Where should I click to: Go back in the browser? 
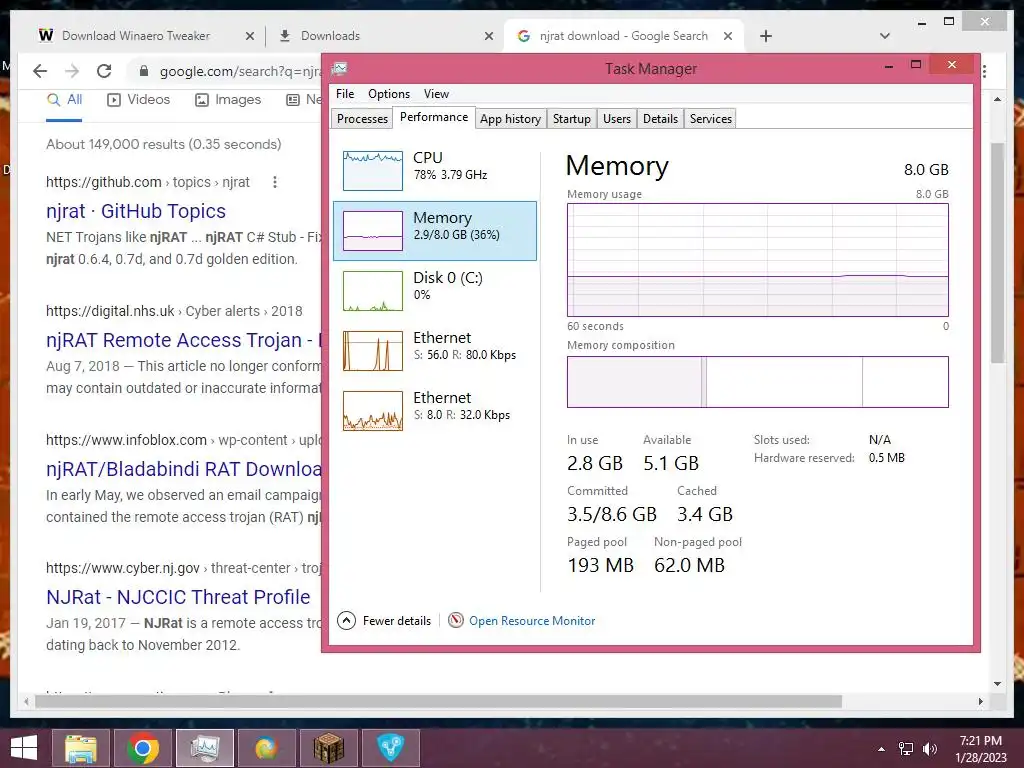click(40, 71)
